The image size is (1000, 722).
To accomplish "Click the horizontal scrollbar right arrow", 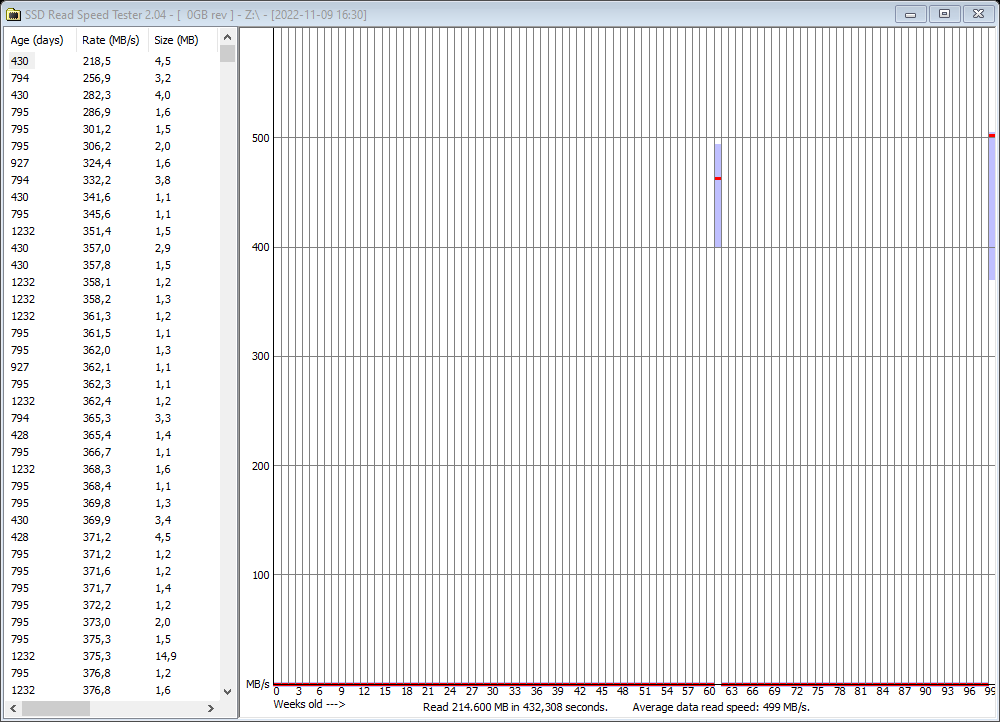I will click(x=210, y=710).
